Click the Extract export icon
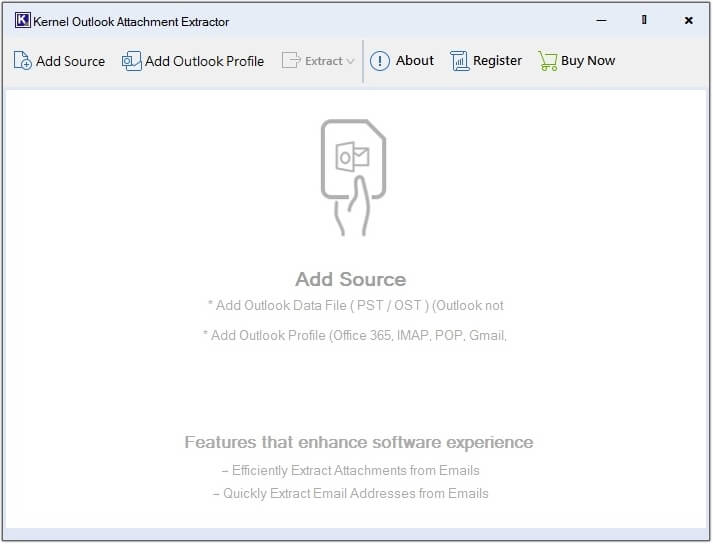Image resolution: width=713 pixels, height=544 pixels. point(291,60)
